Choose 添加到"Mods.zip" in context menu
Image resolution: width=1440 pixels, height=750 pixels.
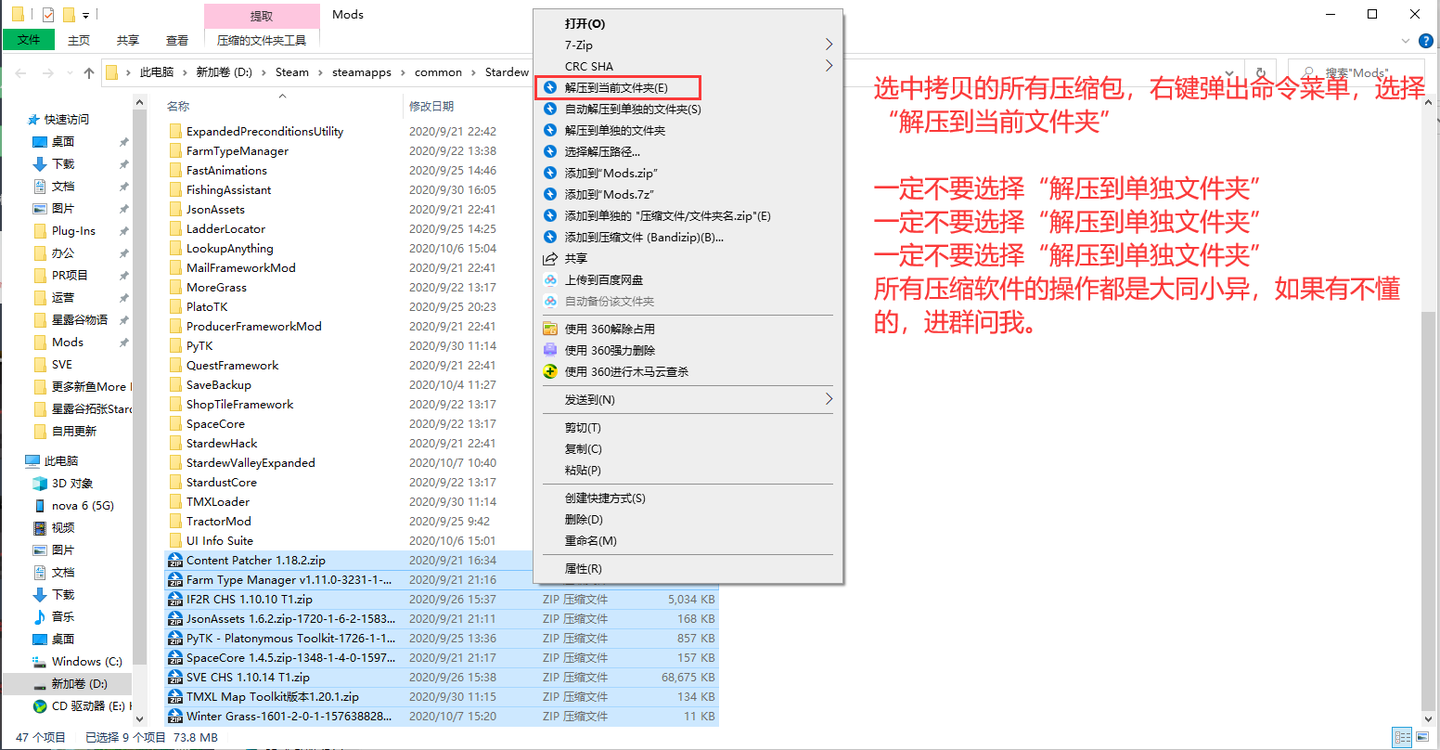[x=688, y=173]
